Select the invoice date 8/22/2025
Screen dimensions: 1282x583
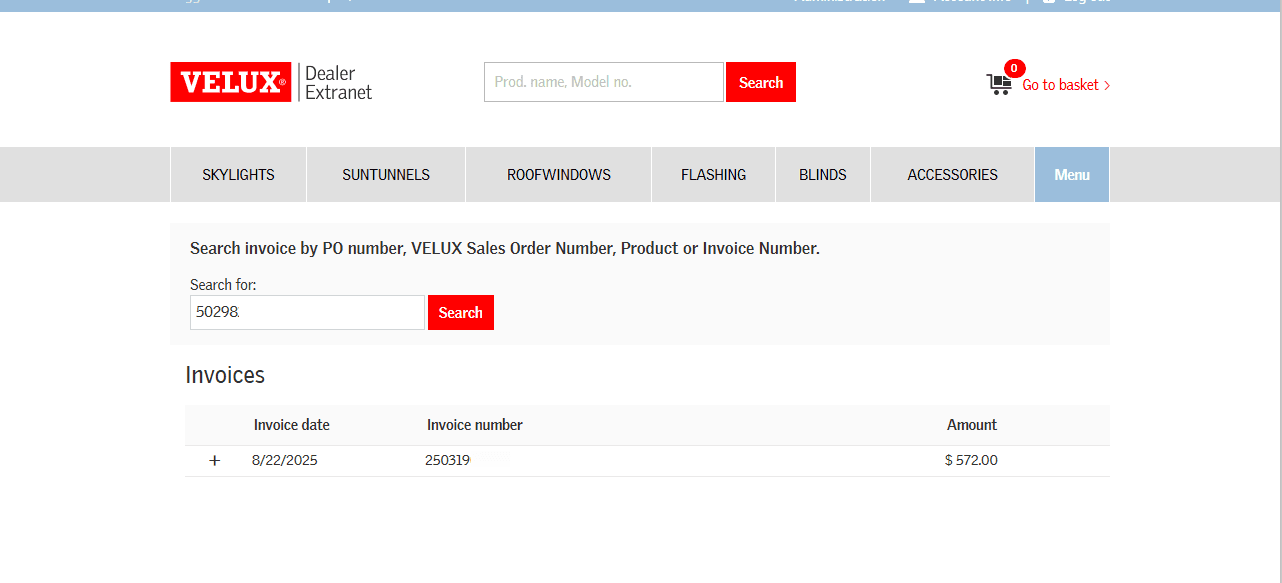point(285,461)
